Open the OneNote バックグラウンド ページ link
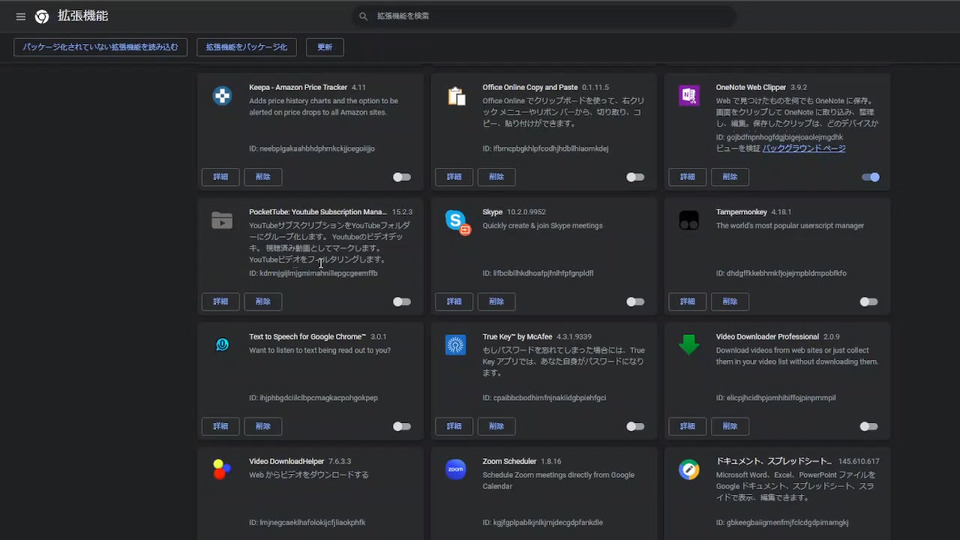960x540 pixels. coord(804,148)
